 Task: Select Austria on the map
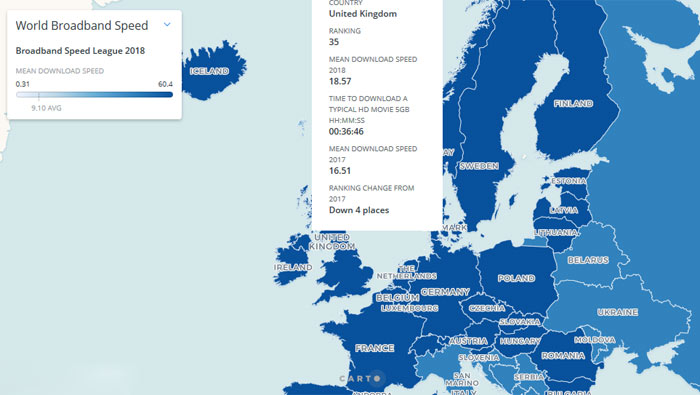pos(468,341)
